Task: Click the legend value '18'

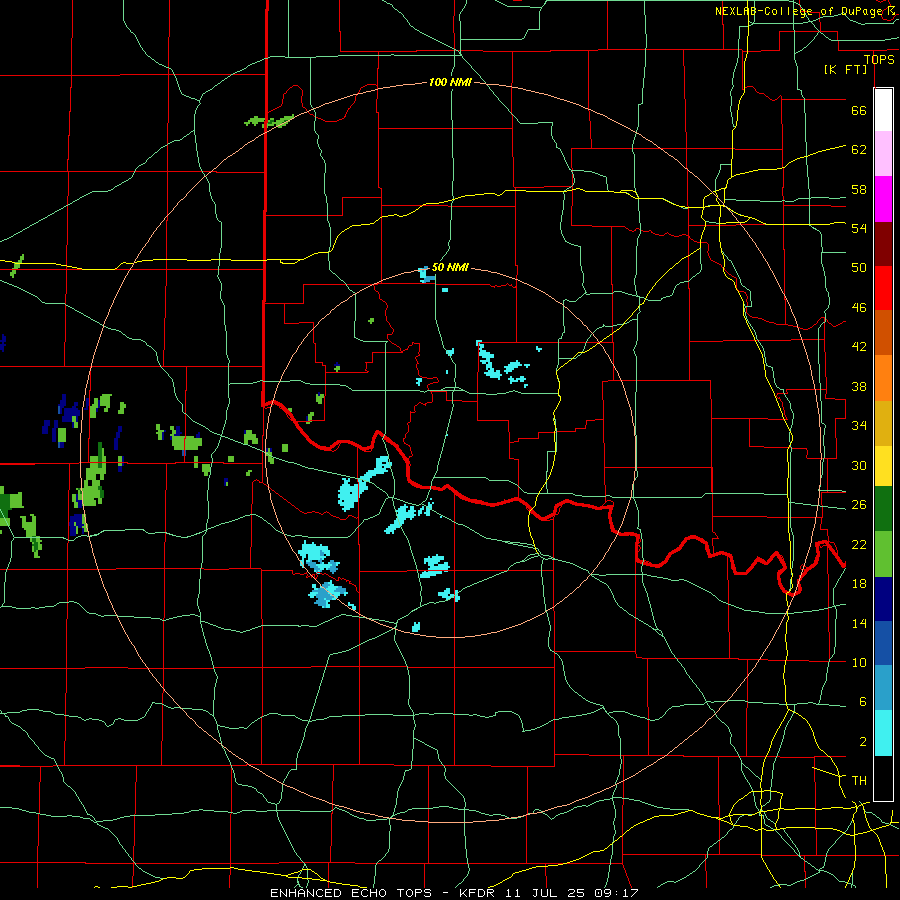Action: coord(859,583)
